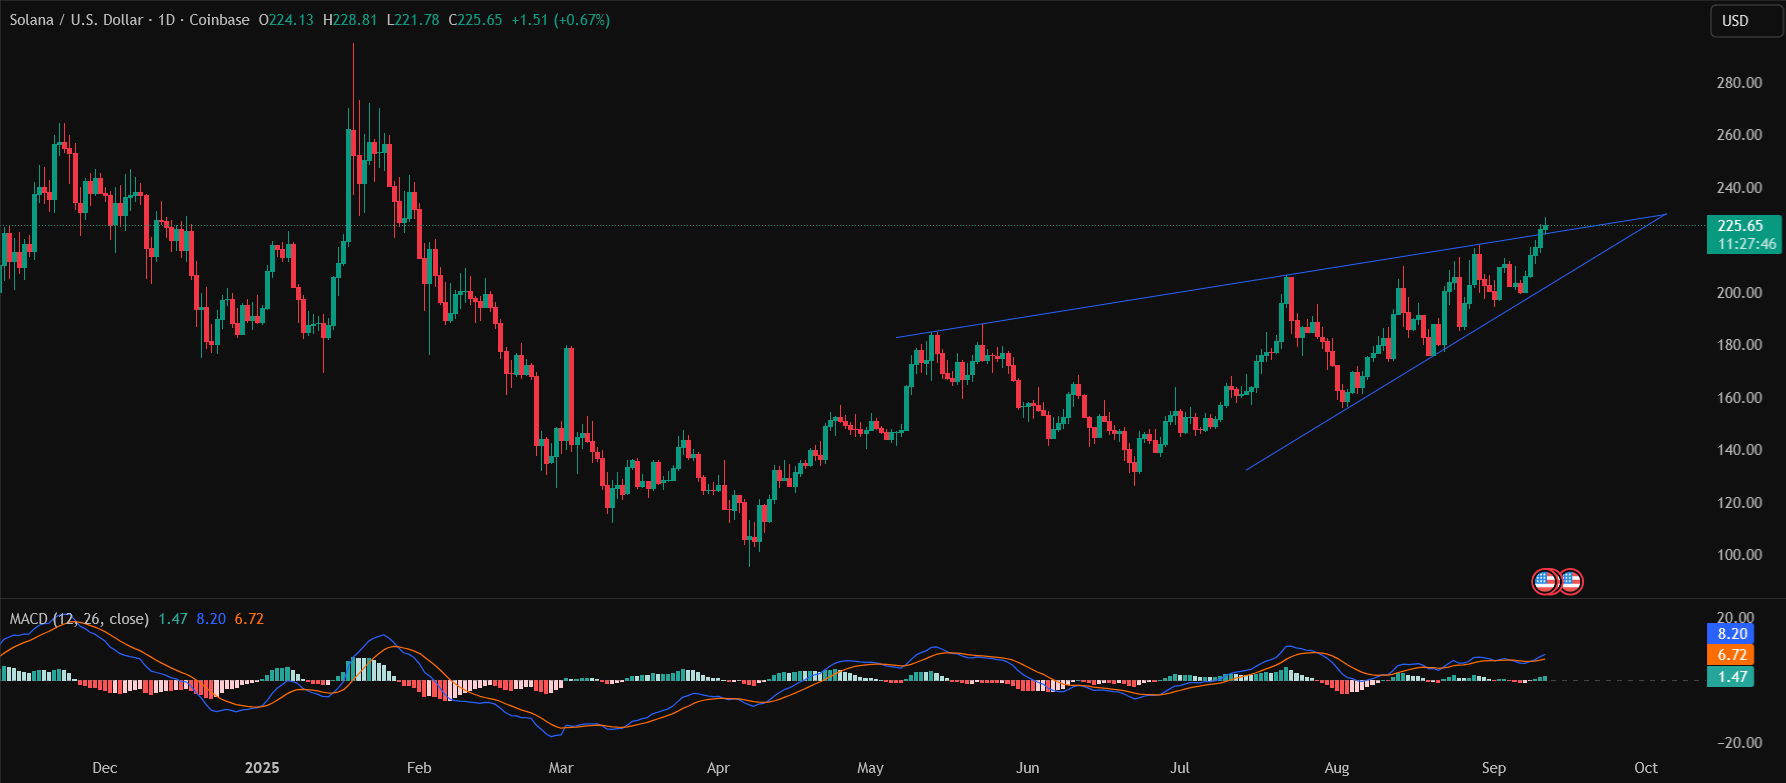Click the Coinbase exchange name in title
The width and height of the screenshot is (1786, 783).
219,20
